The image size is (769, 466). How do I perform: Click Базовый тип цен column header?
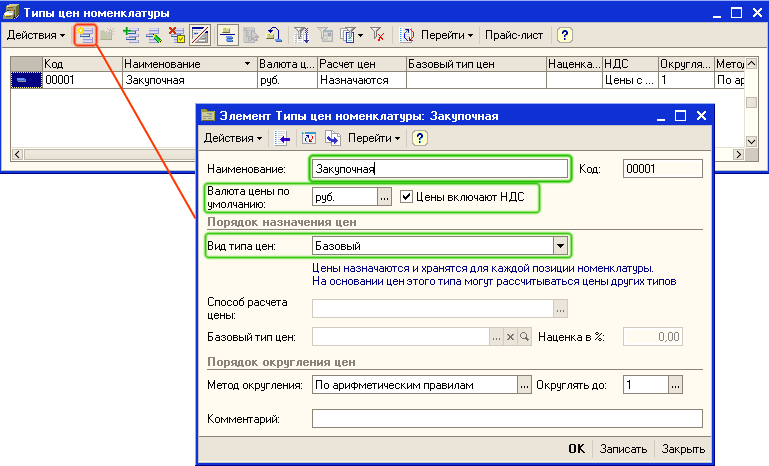476,64
